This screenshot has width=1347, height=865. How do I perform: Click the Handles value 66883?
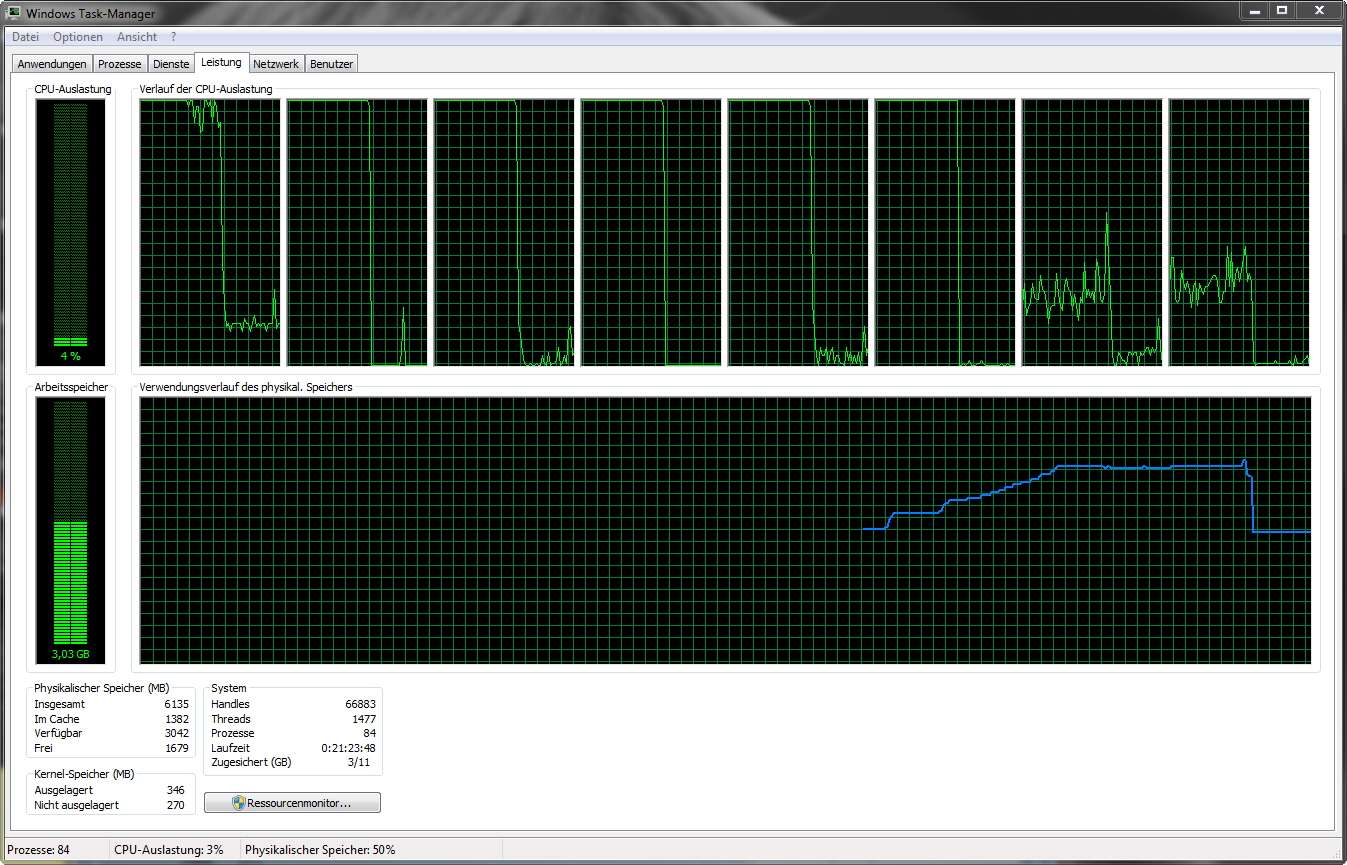click(360, 704)
